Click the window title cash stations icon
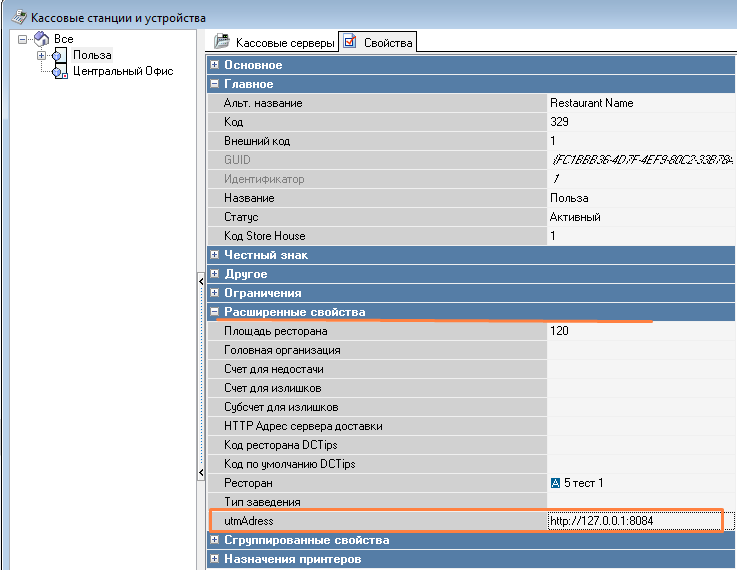The image size is (737, 570). [18, 17]
